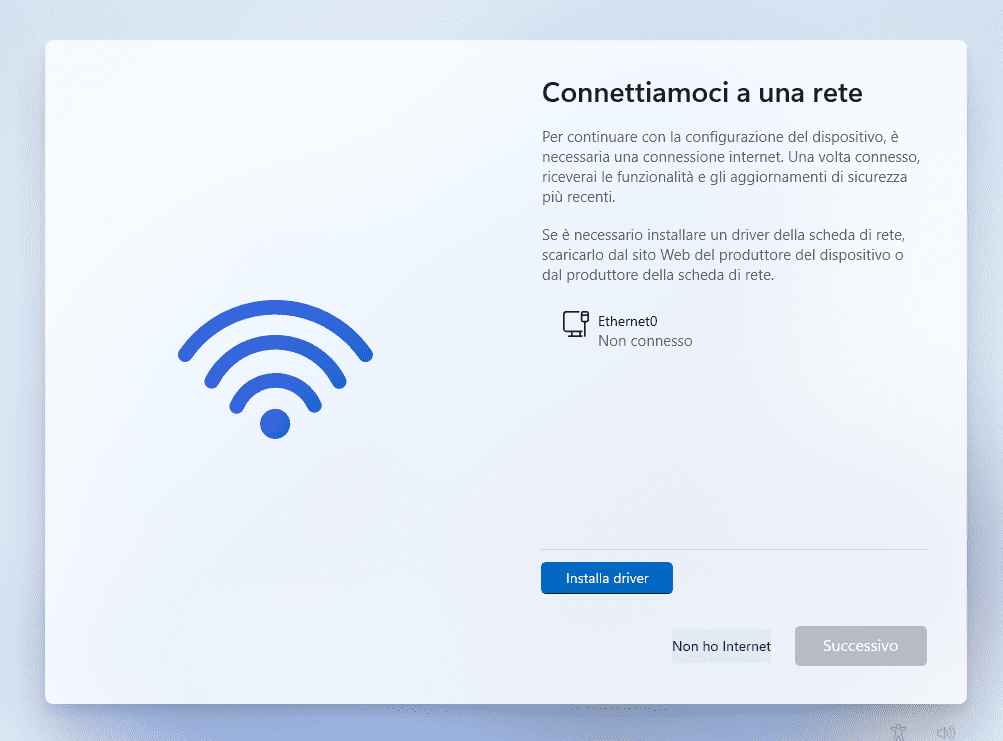The image size is (1003, 741).
Task: Click the Non connesso status text
Action: point(645,341)
